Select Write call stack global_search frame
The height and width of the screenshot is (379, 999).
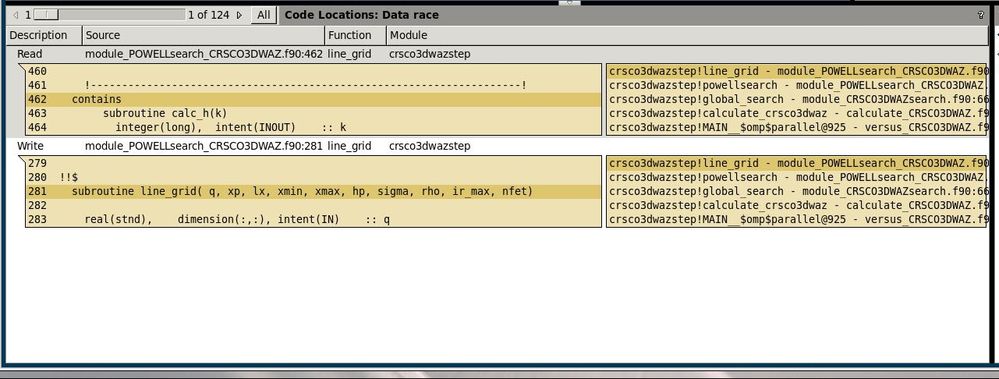(x=796, y=191)
